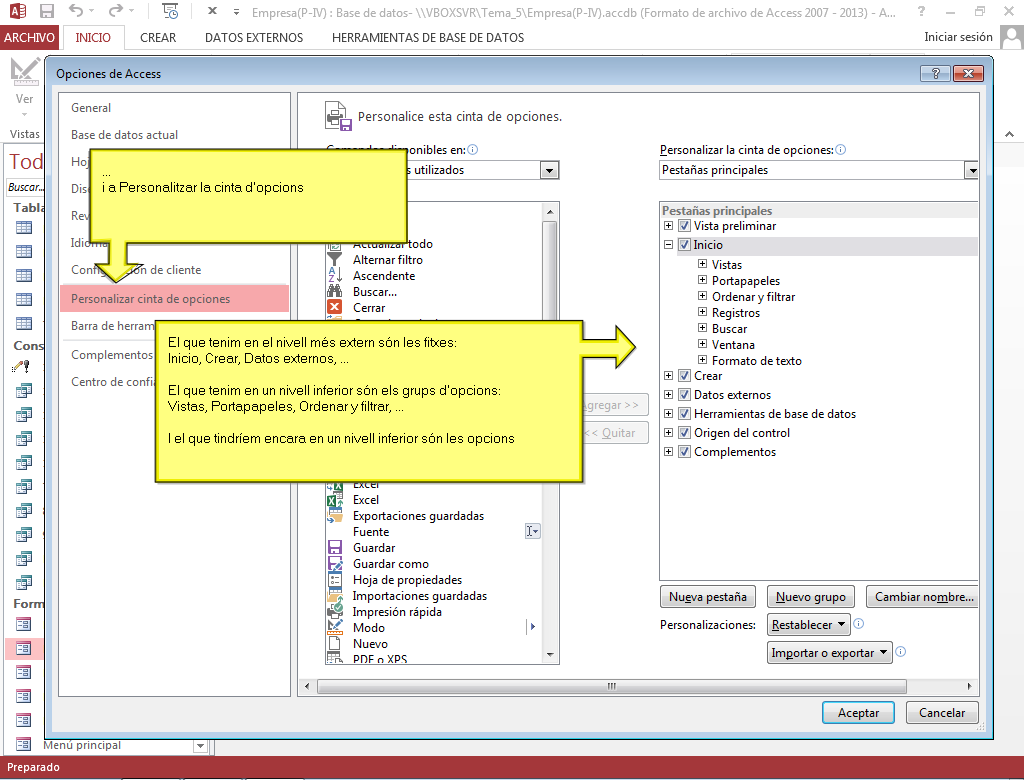
Task: Click the Guardar floppy disk icon in list
Action: pos(334,547)
